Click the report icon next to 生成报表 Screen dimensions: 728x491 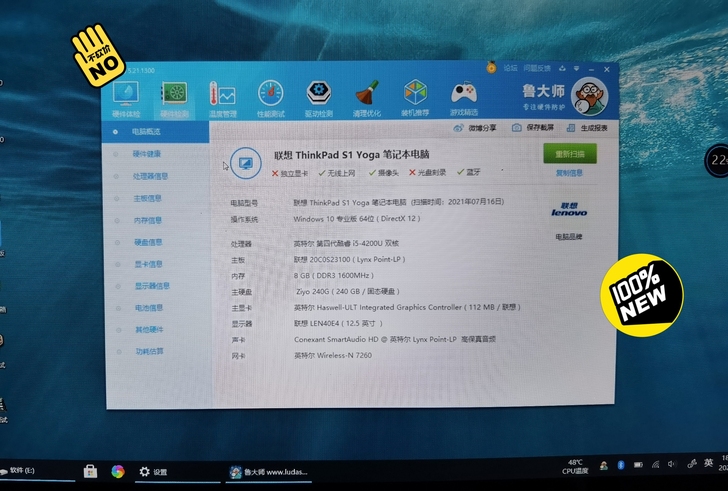click(571, 128)
